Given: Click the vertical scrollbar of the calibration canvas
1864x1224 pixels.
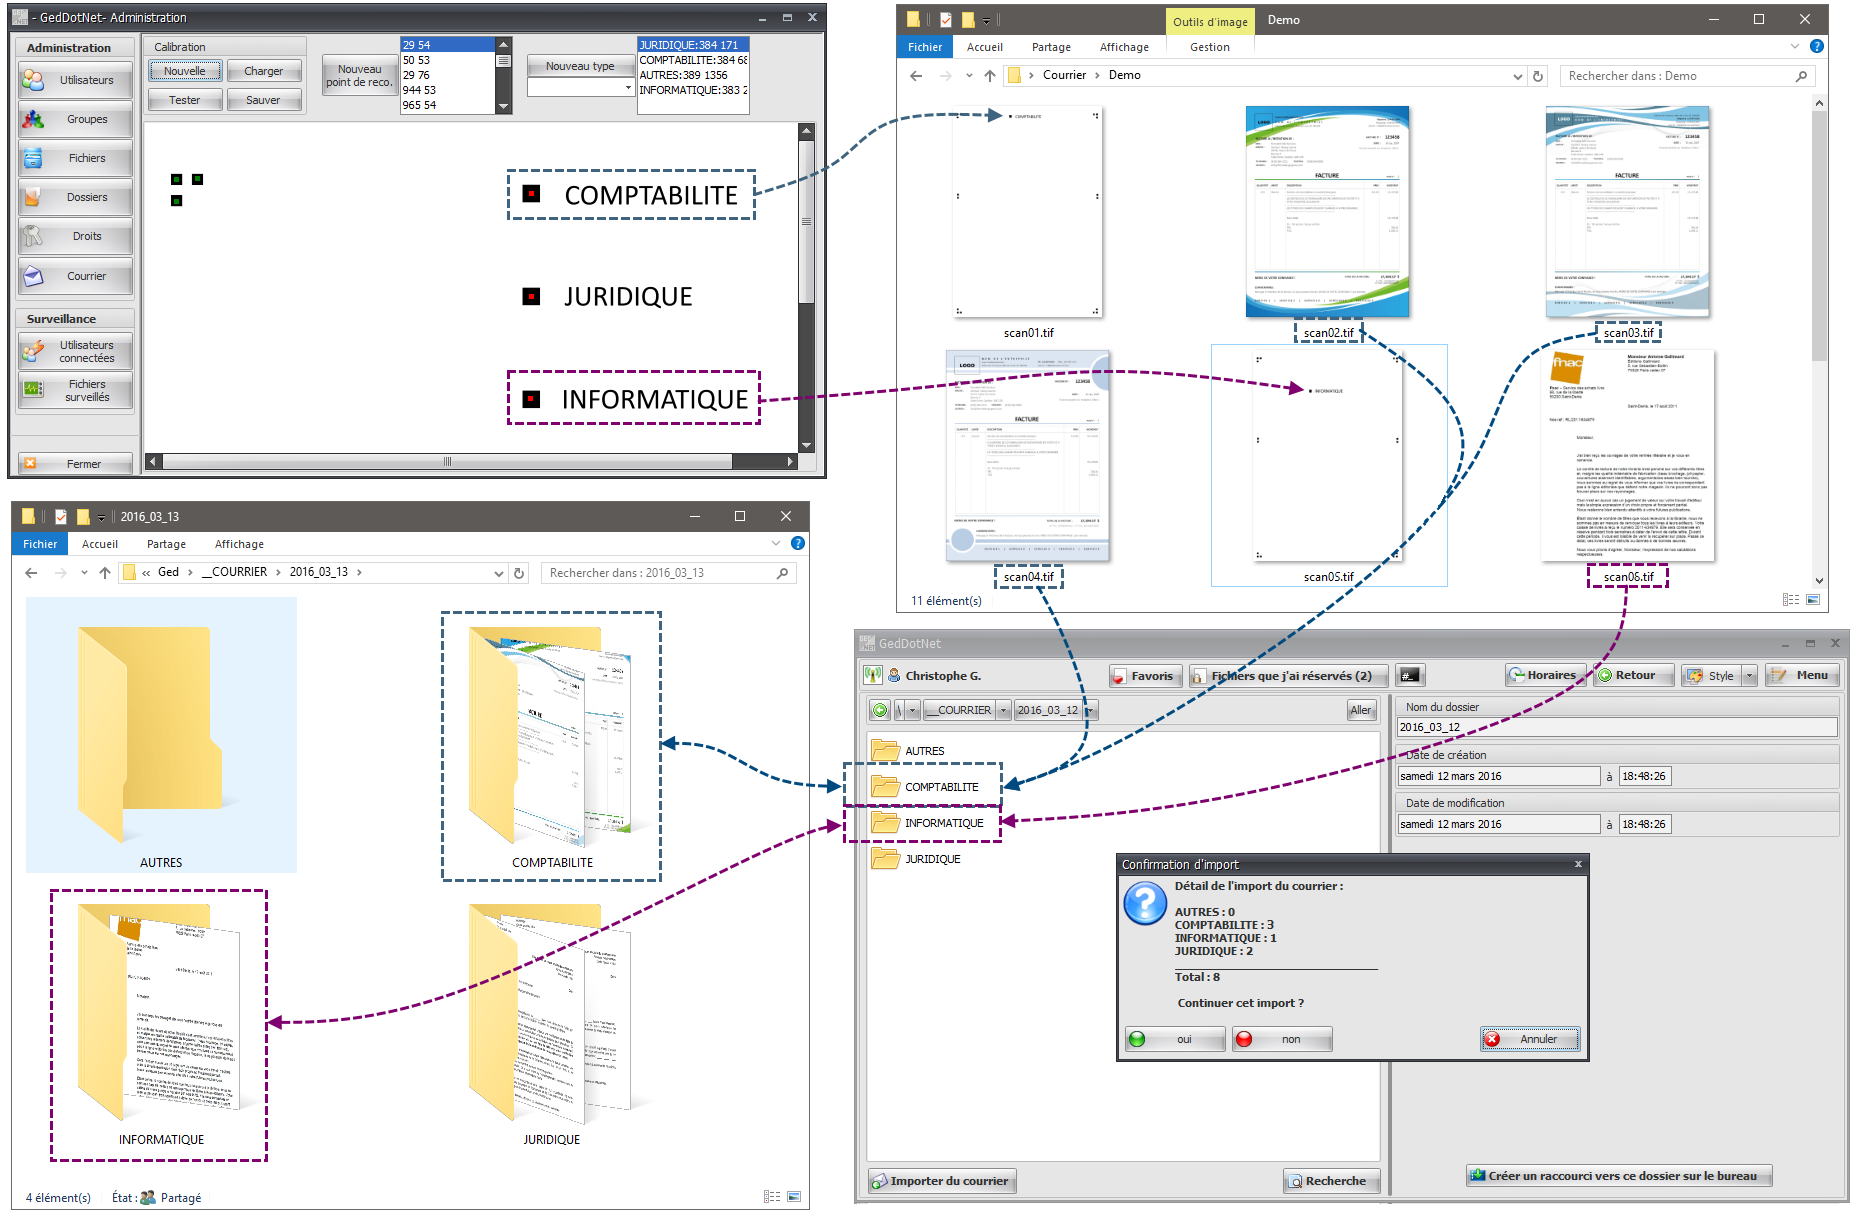Looking at the screenshot, I should tap(806, 287).
